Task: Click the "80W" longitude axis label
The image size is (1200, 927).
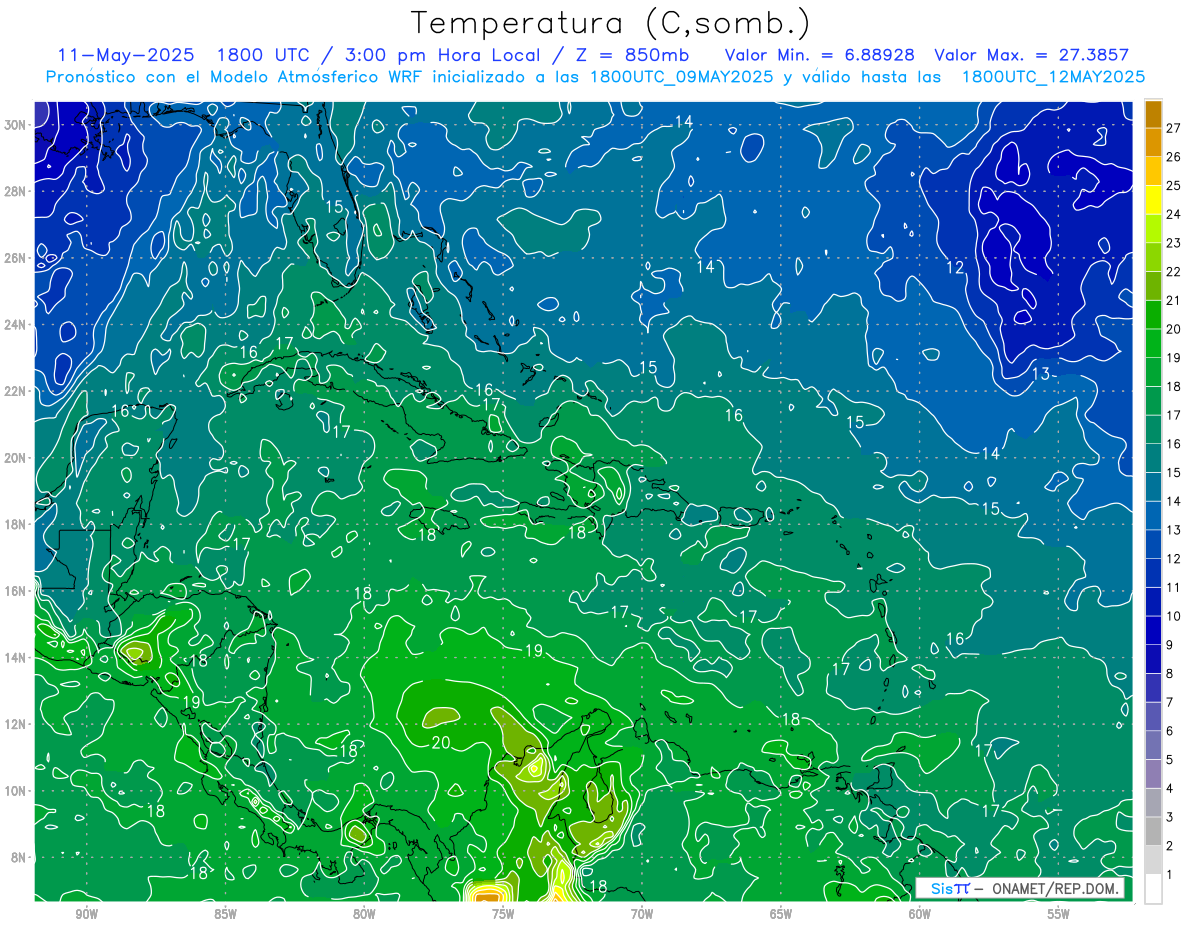Action: (364, 914)
